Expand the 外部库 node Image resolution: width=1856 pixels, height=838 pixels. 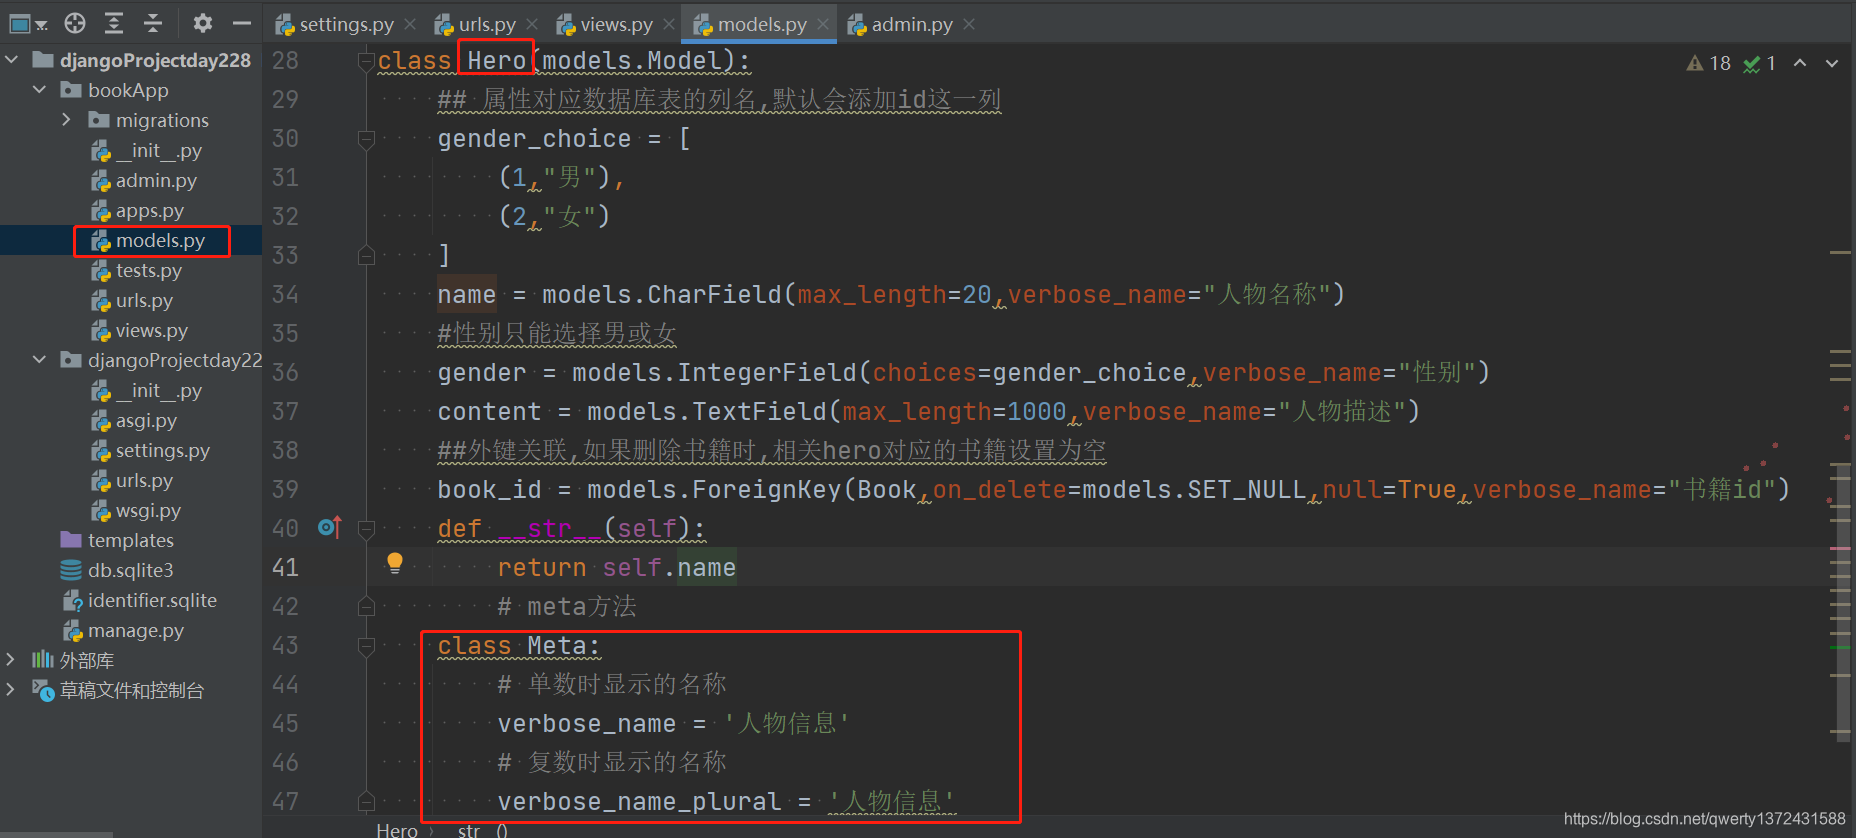tap(11, 660)
